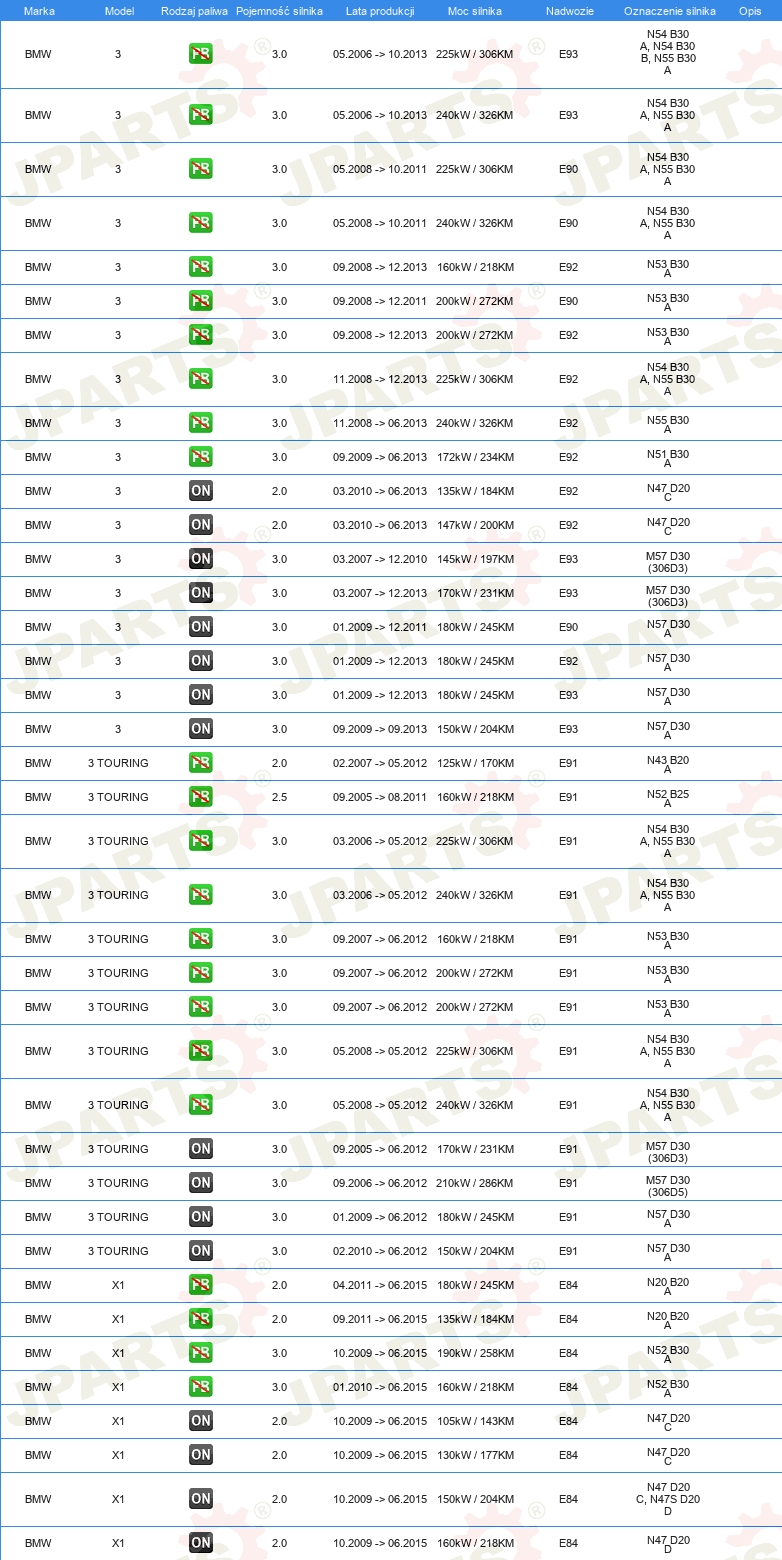Select PB icon for E90 225kW/306KM row

click(x=200, y=169)
